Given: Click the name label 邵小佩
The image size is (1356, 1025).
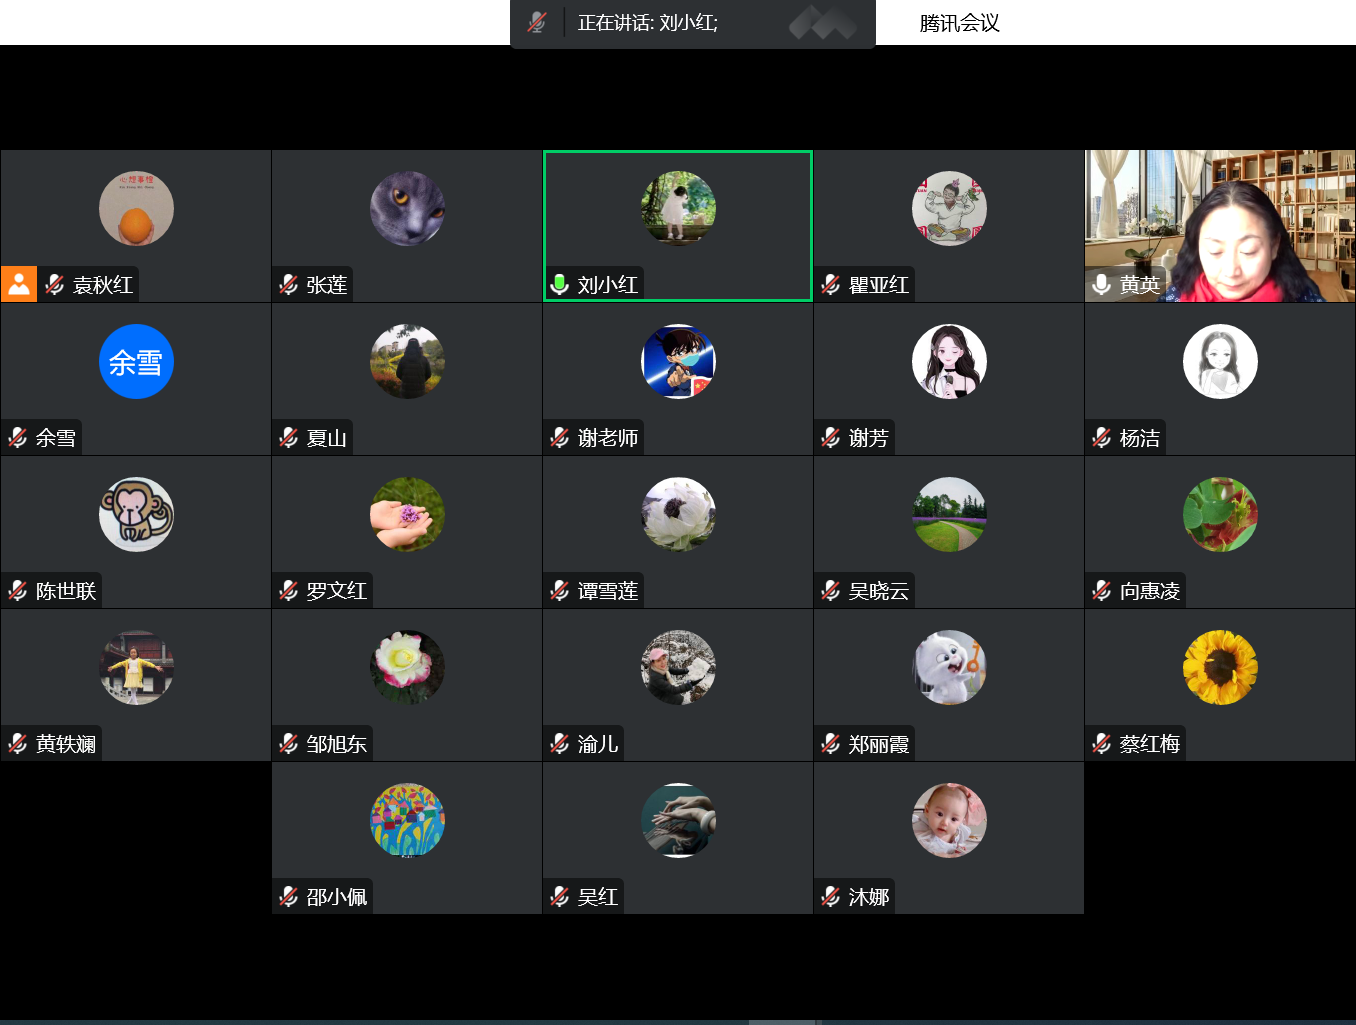Looking at the screenshot, I should pos(336,897).
